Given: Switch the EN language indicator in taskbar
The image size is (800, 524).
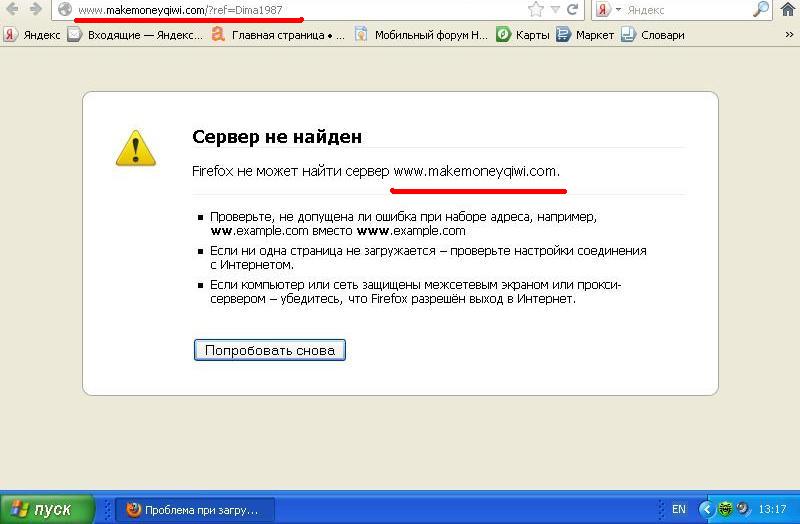Looking at the screenshot, I should [x=679, y=509].
